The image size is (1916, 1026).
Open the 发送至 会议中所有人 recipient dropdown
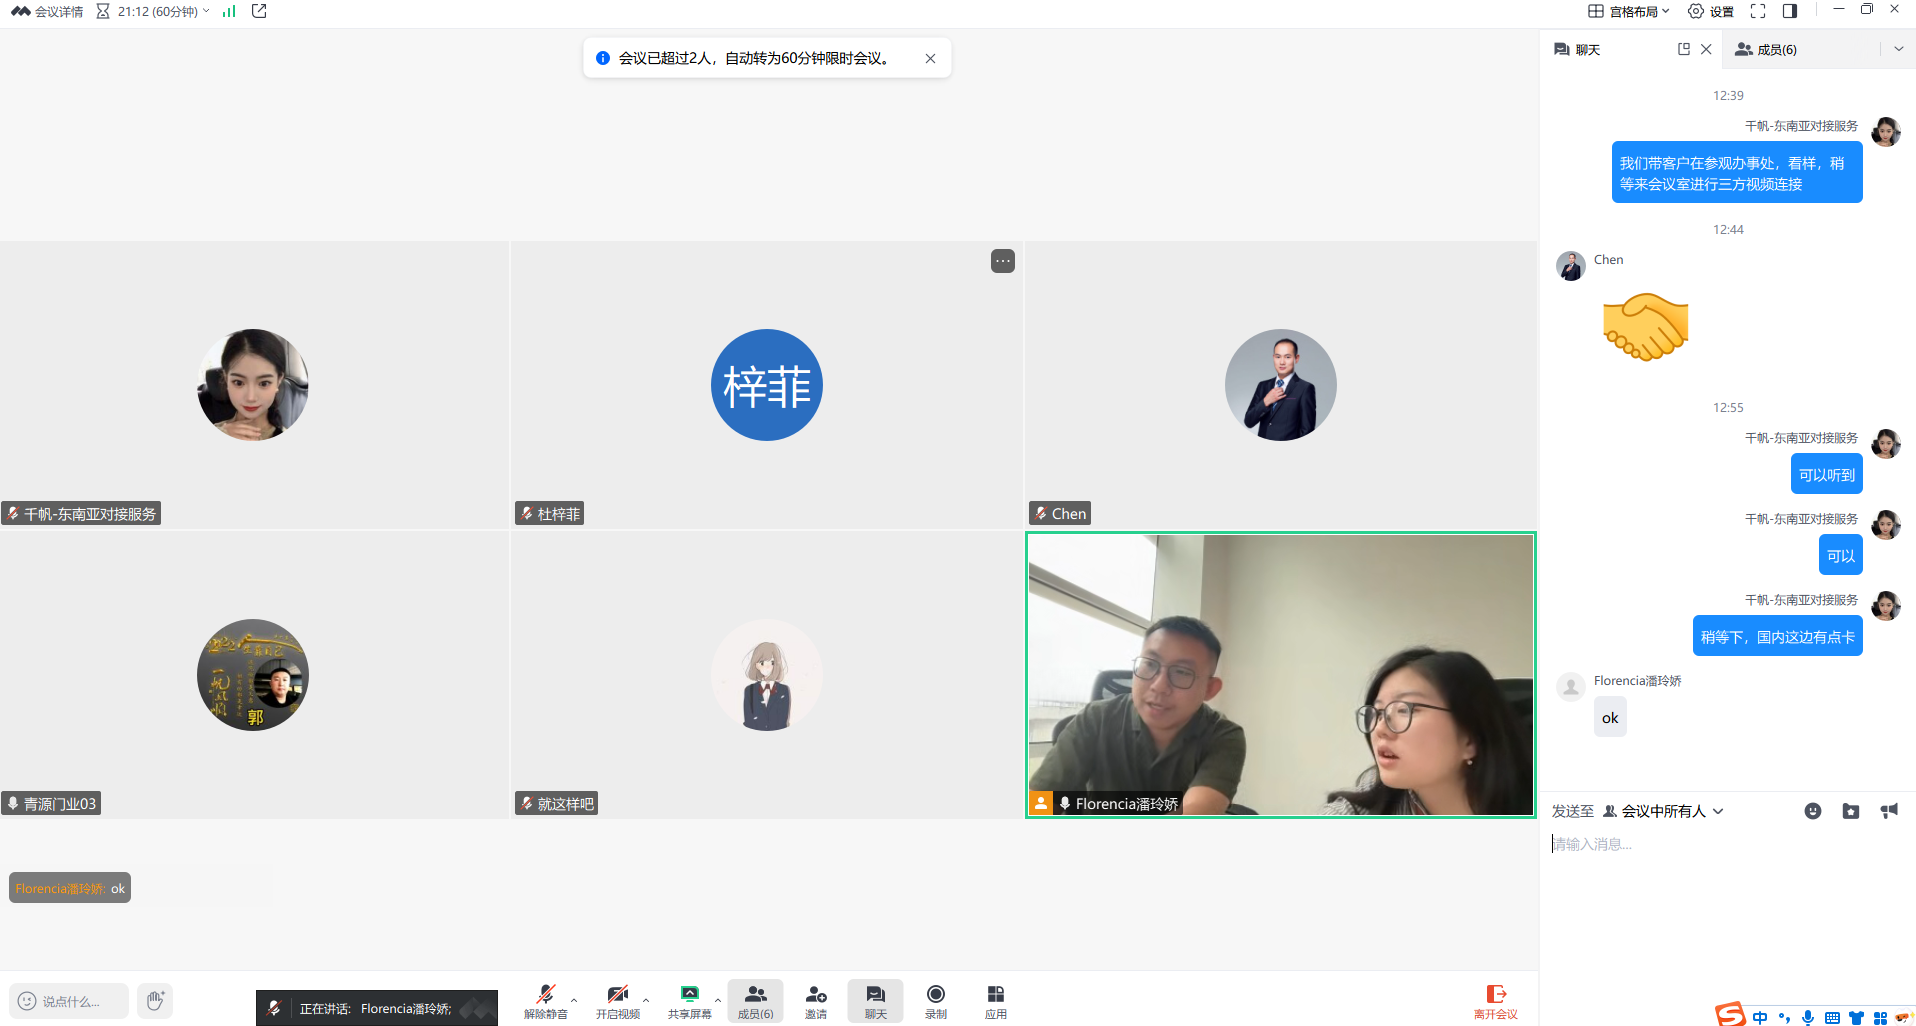point(1663,811)
